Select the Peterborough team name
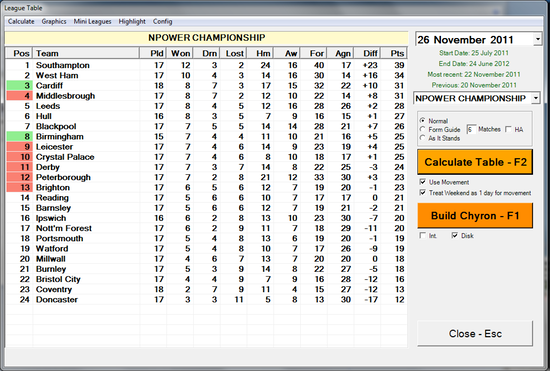This screenshot has width=550, height=371. click(63, 177)
